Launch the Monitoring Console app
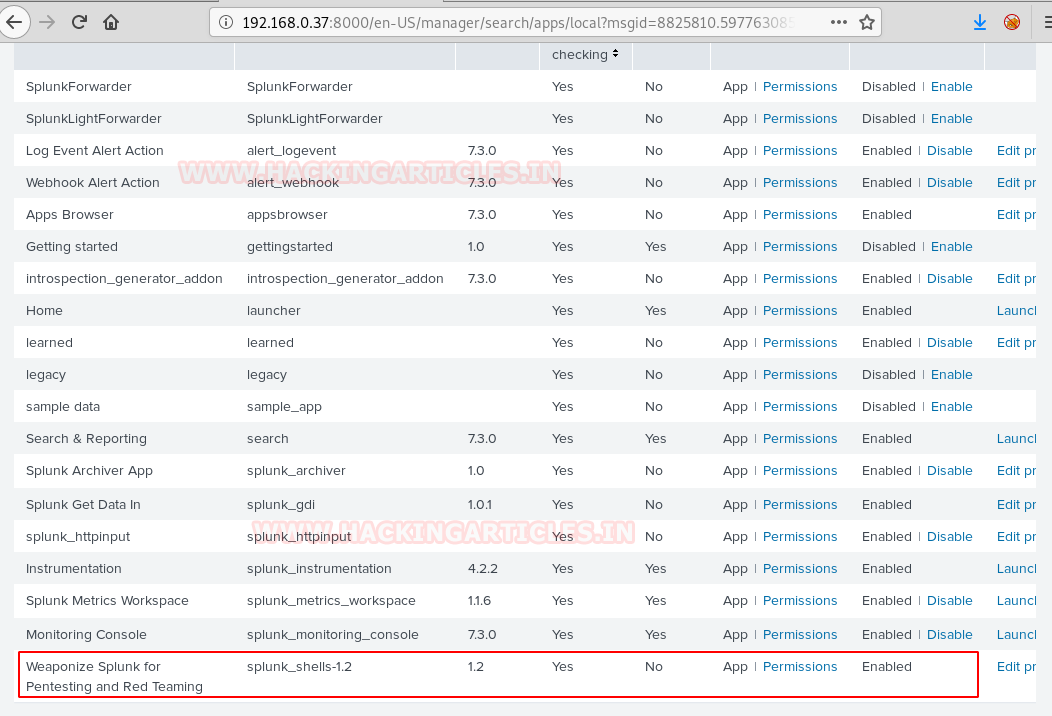Viewport: 1052px width, 716px height. pos(1016,635)
